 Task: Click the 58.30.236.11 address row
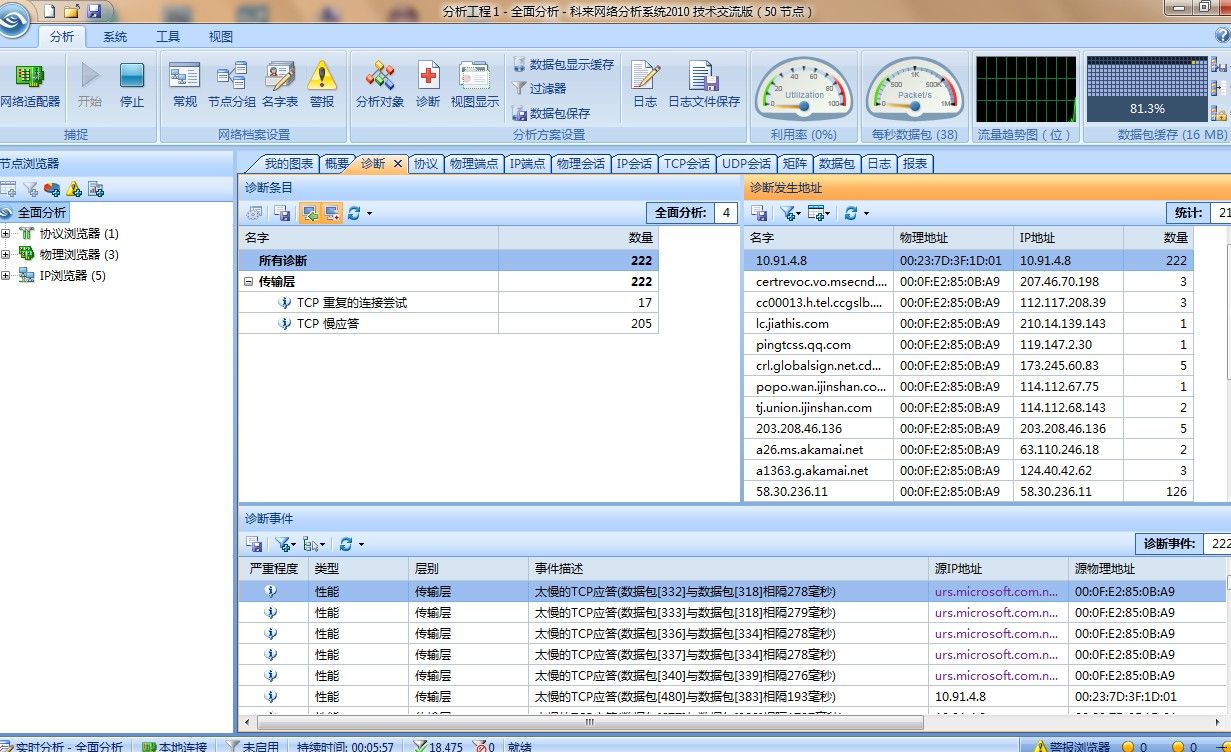(x=792, y=491)
